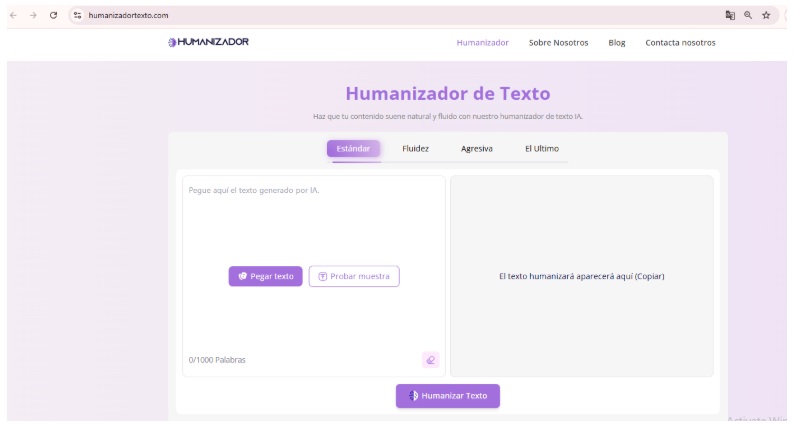Screen dimensions: 794x426
Task: Switch to the Fluidez mode tab
Action: [x=415, y=149]
